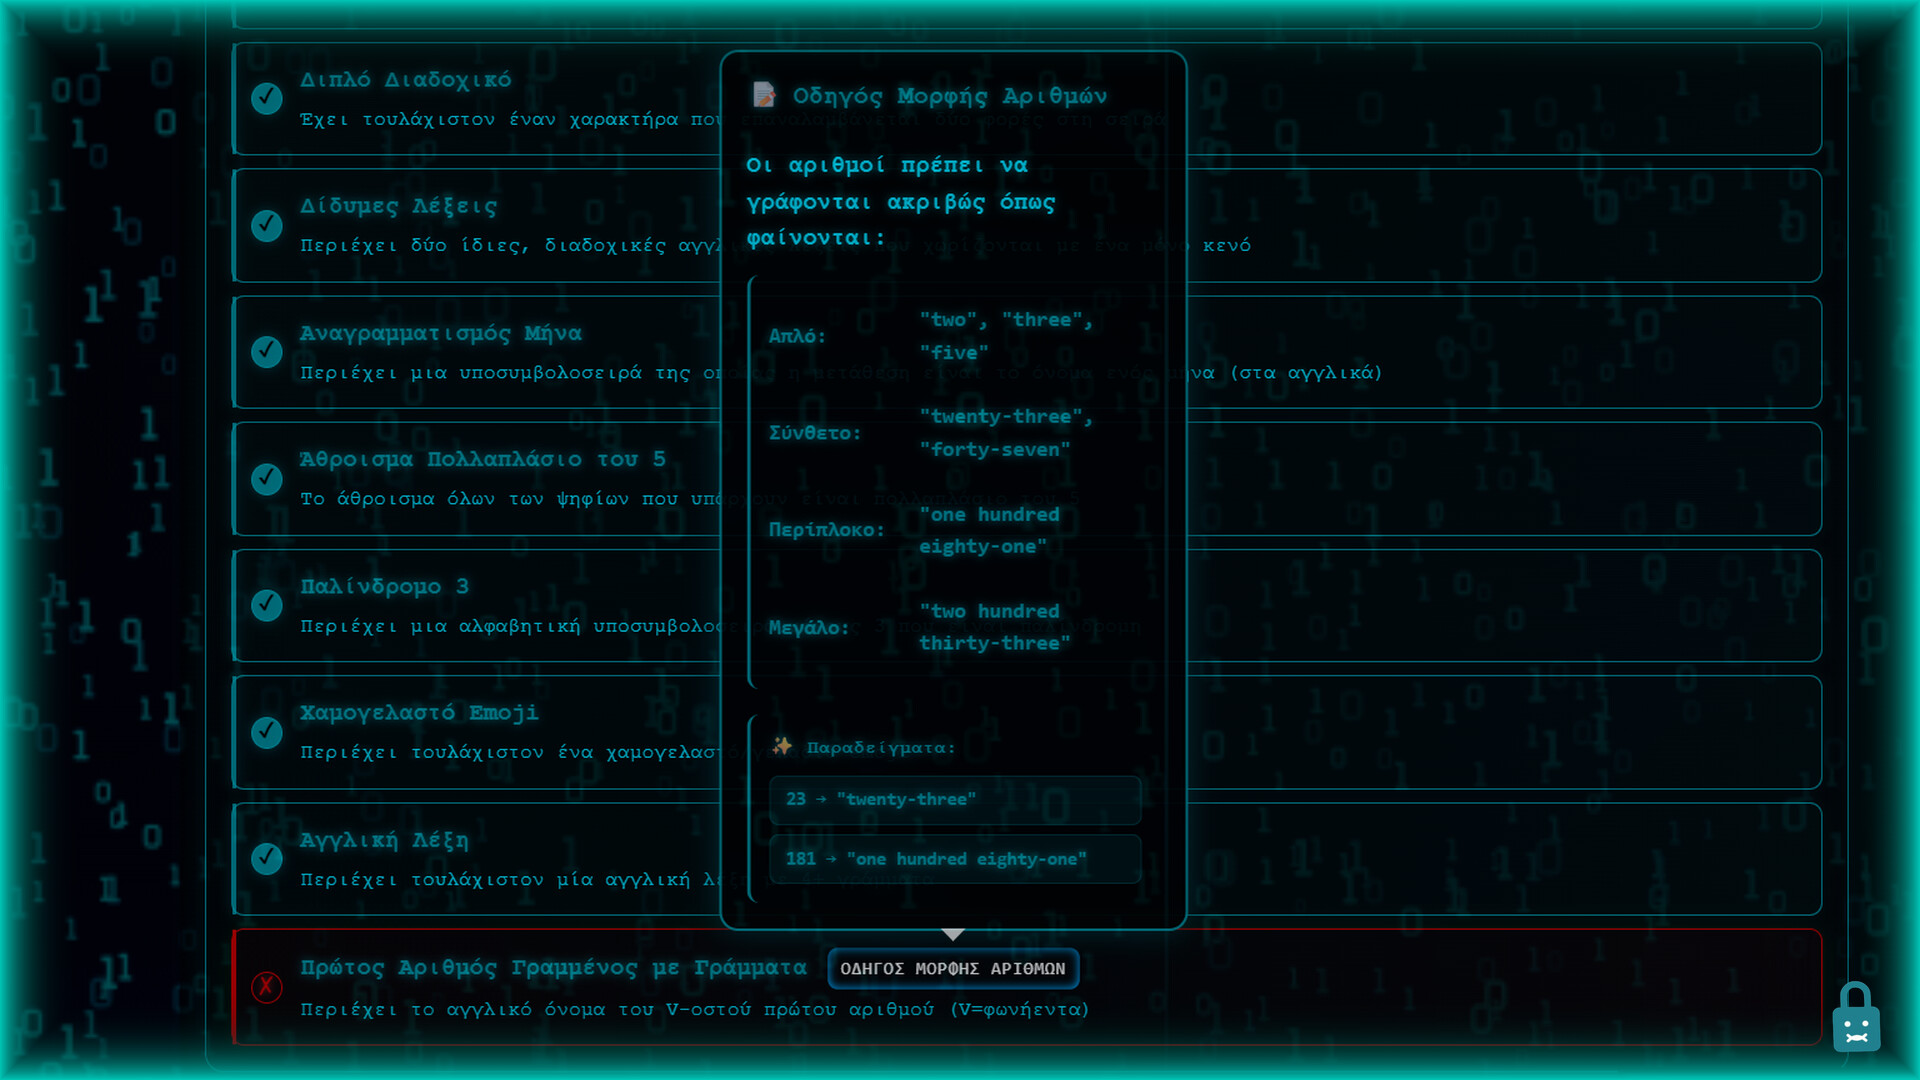The image size is (1920, 1080).
Task: Click the notepad icon in guide header
Action: click(x=764, y=95)
